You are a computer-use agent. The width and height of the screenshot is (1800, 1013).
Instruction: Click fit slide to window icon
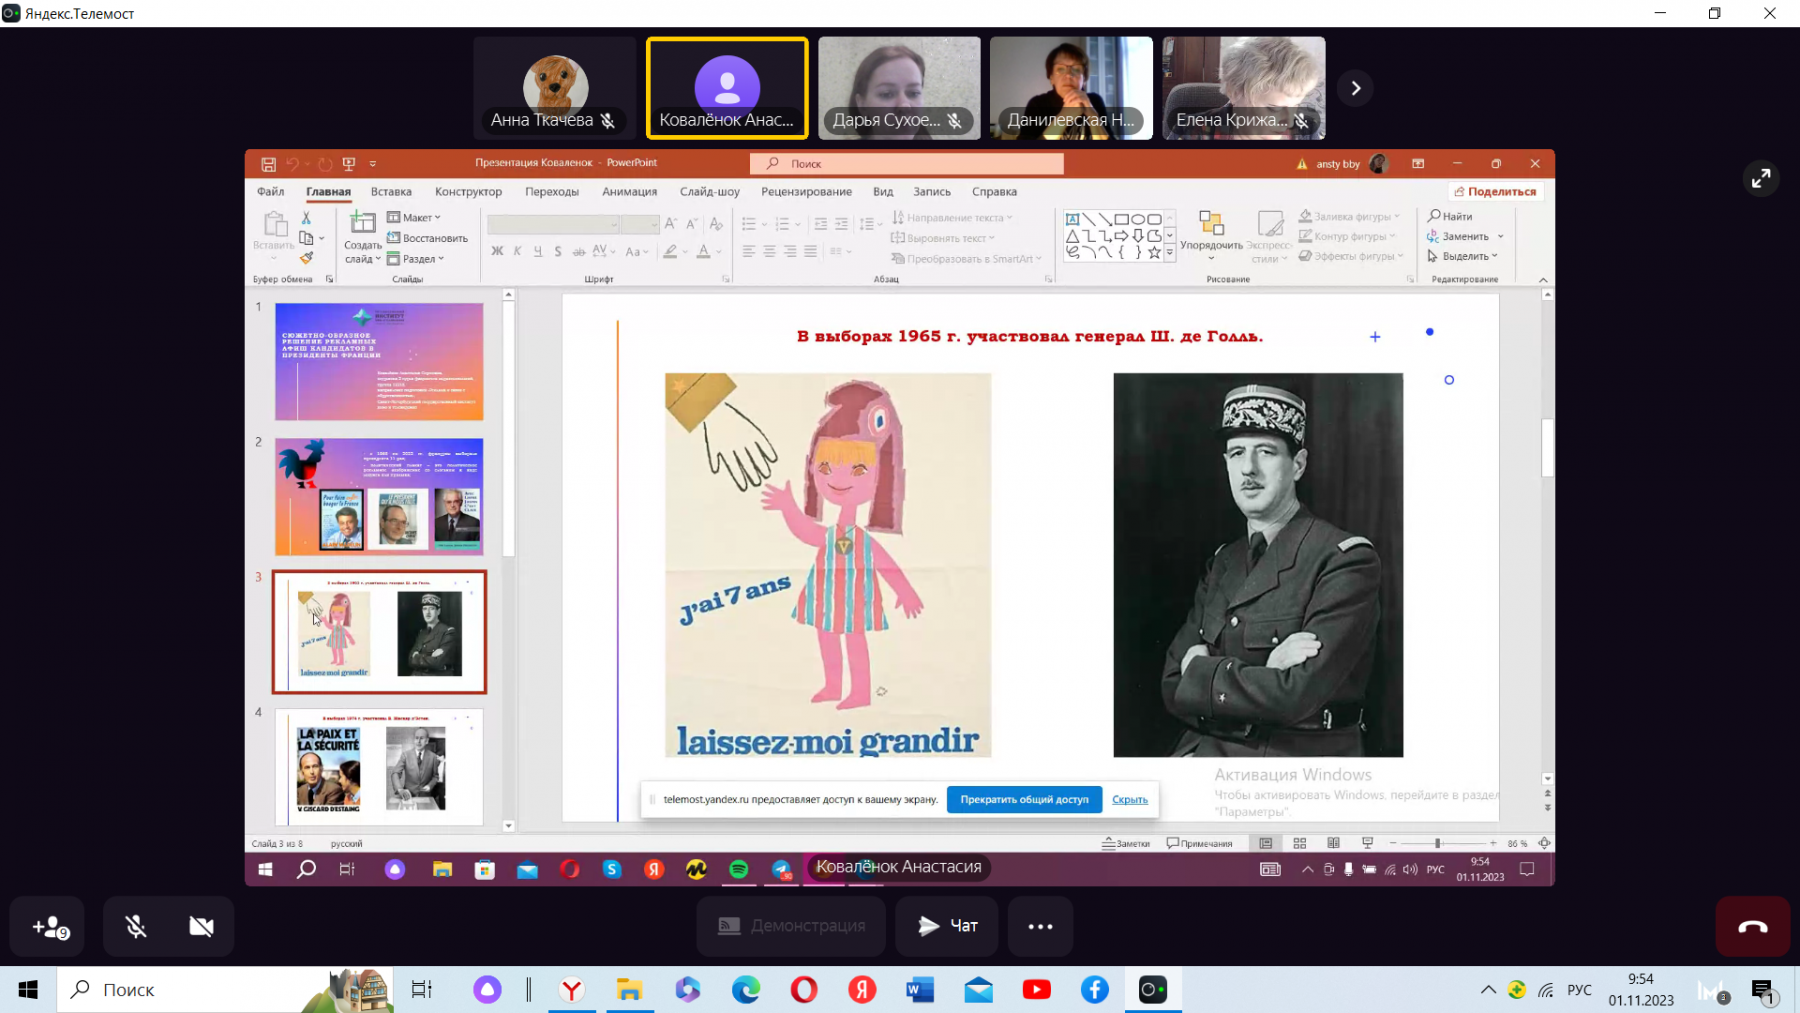(1544, 844)
